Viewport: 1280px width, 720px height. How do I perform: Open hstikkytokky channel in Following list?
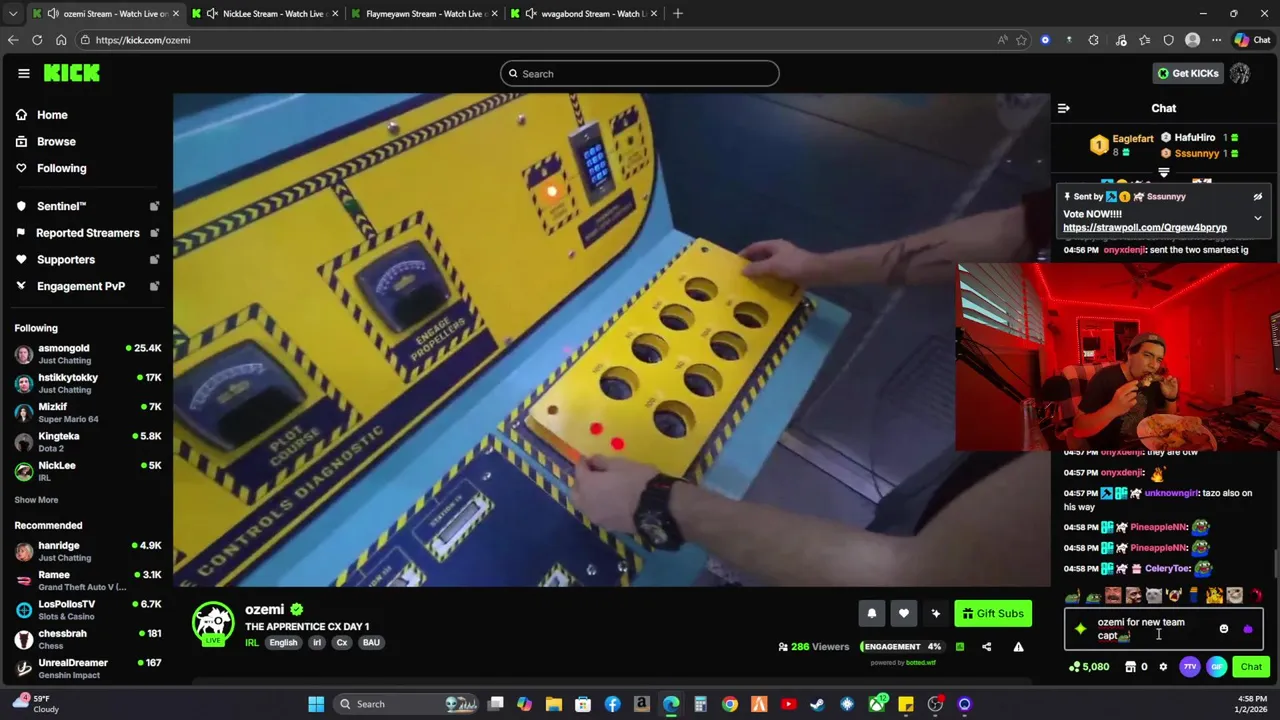tap(87, 383)
